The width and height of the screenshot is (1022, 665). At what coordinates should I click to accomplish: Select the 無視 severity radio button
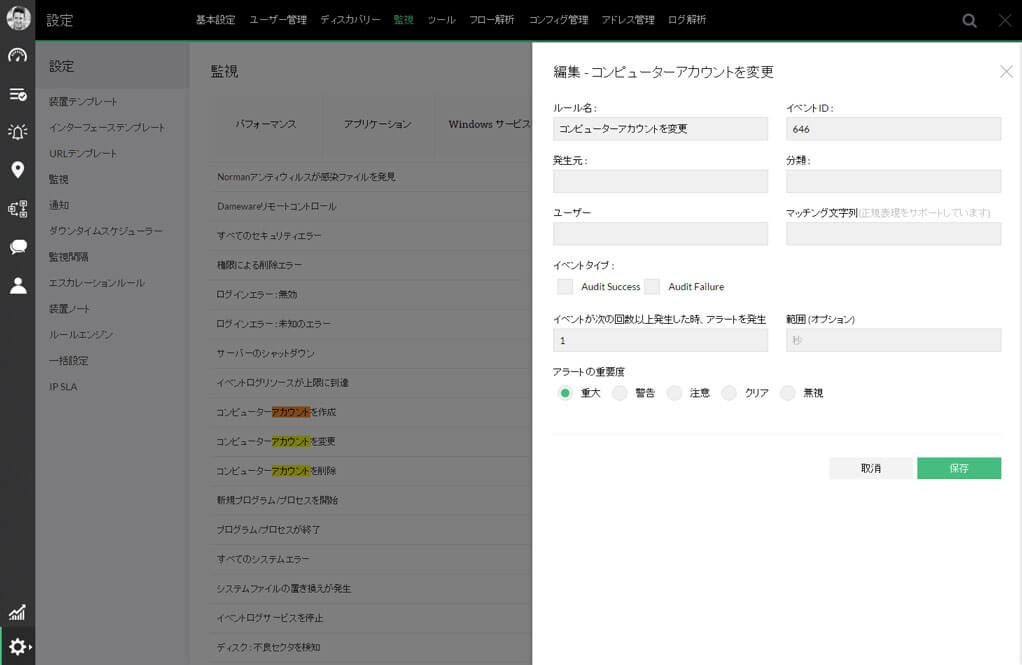pos(788,393)
